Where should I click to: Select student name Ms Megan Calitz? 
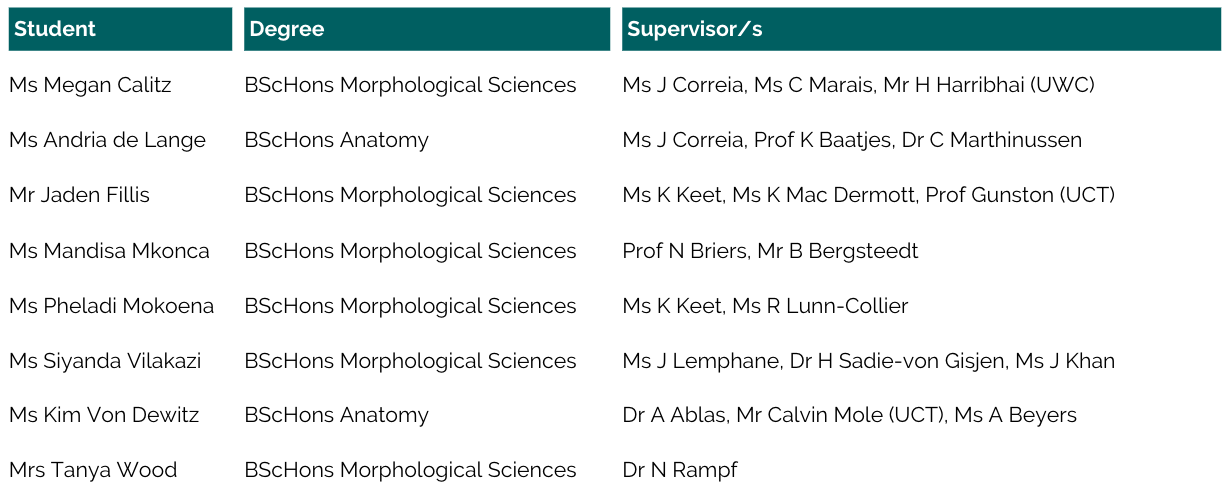tap(90, 85)
